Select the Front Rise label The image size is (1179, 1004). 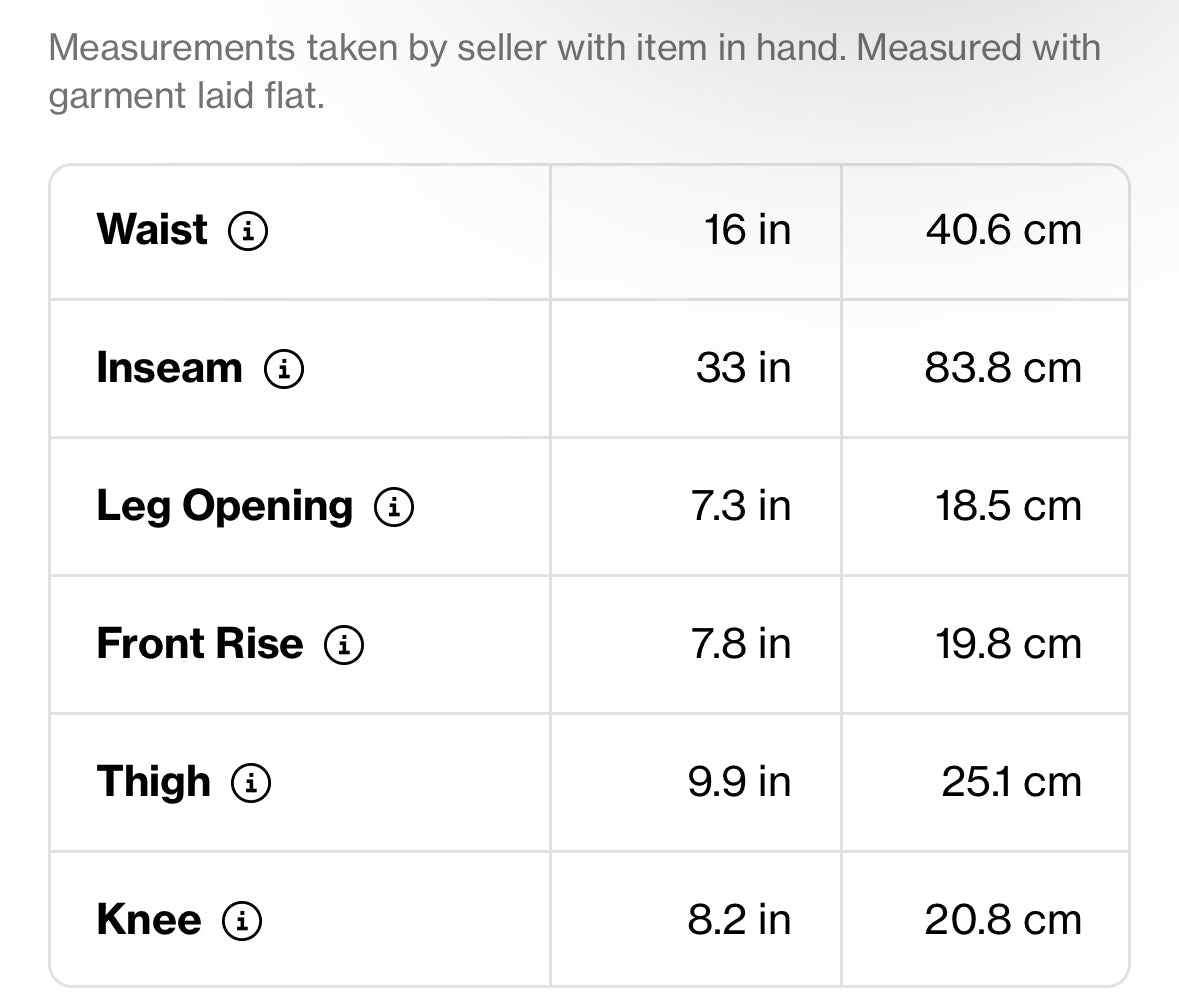point(200,644)
